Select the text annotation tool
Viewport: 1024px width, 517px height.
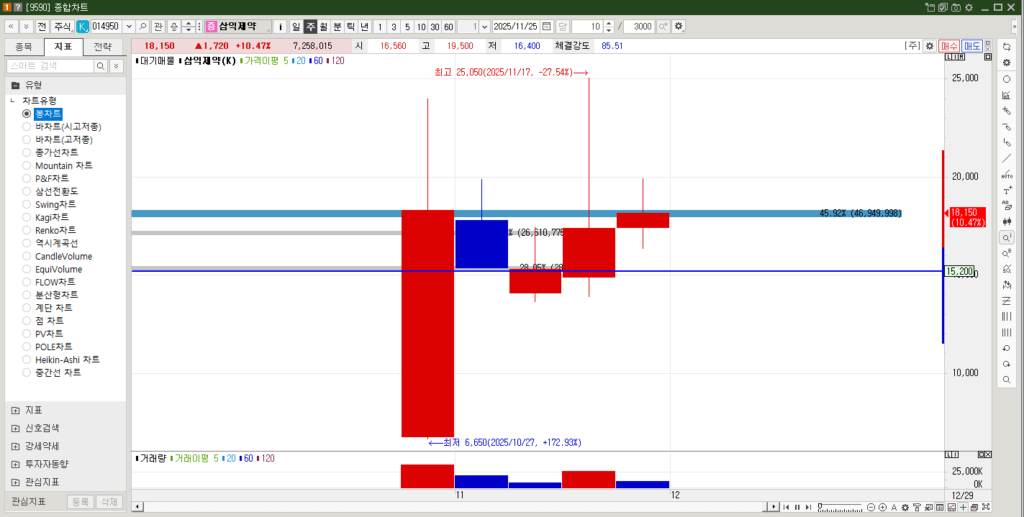[1006, 190]
